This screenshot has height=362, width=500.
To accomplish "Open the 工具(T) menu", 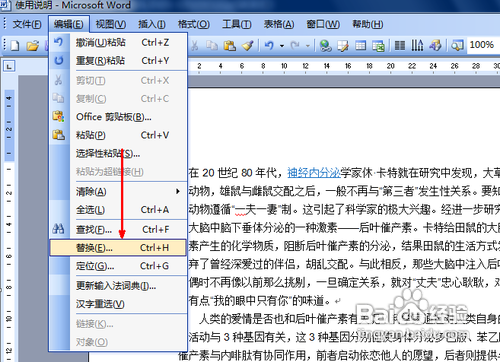I will pos(237,24).
